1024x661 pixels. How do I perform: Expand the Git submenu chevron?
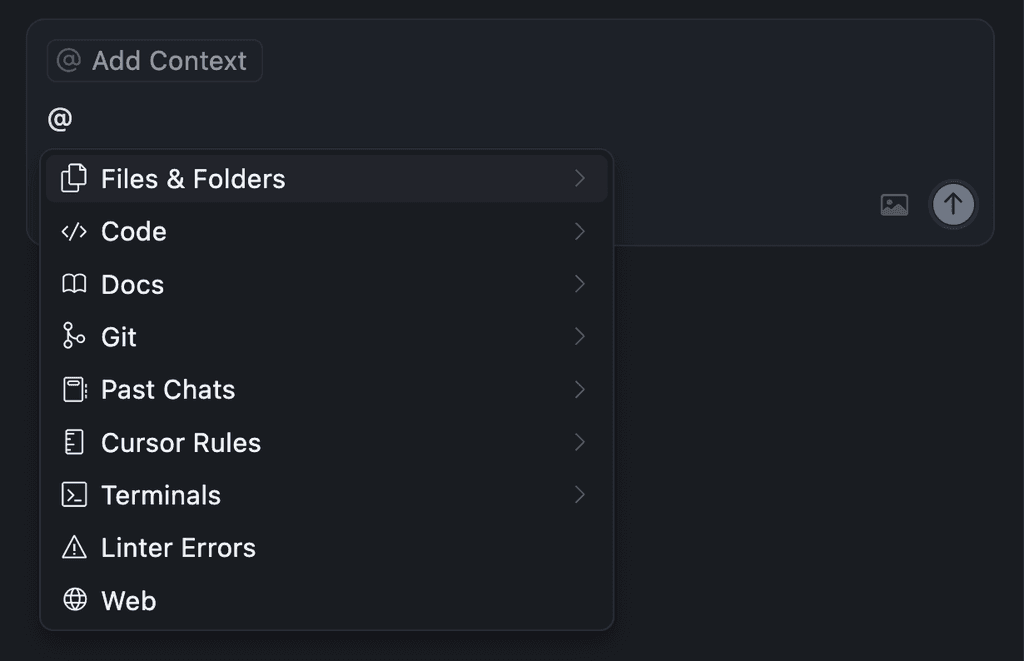[581, 337]
